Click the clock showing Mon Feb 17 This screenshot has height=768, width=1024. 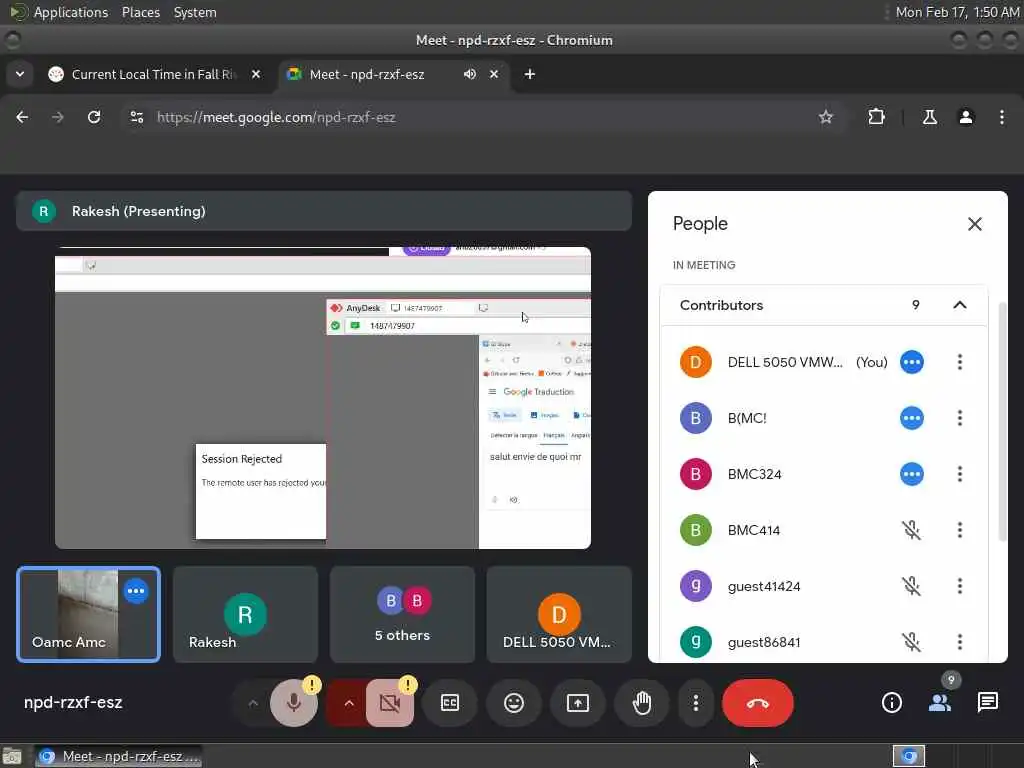[957, 12]
